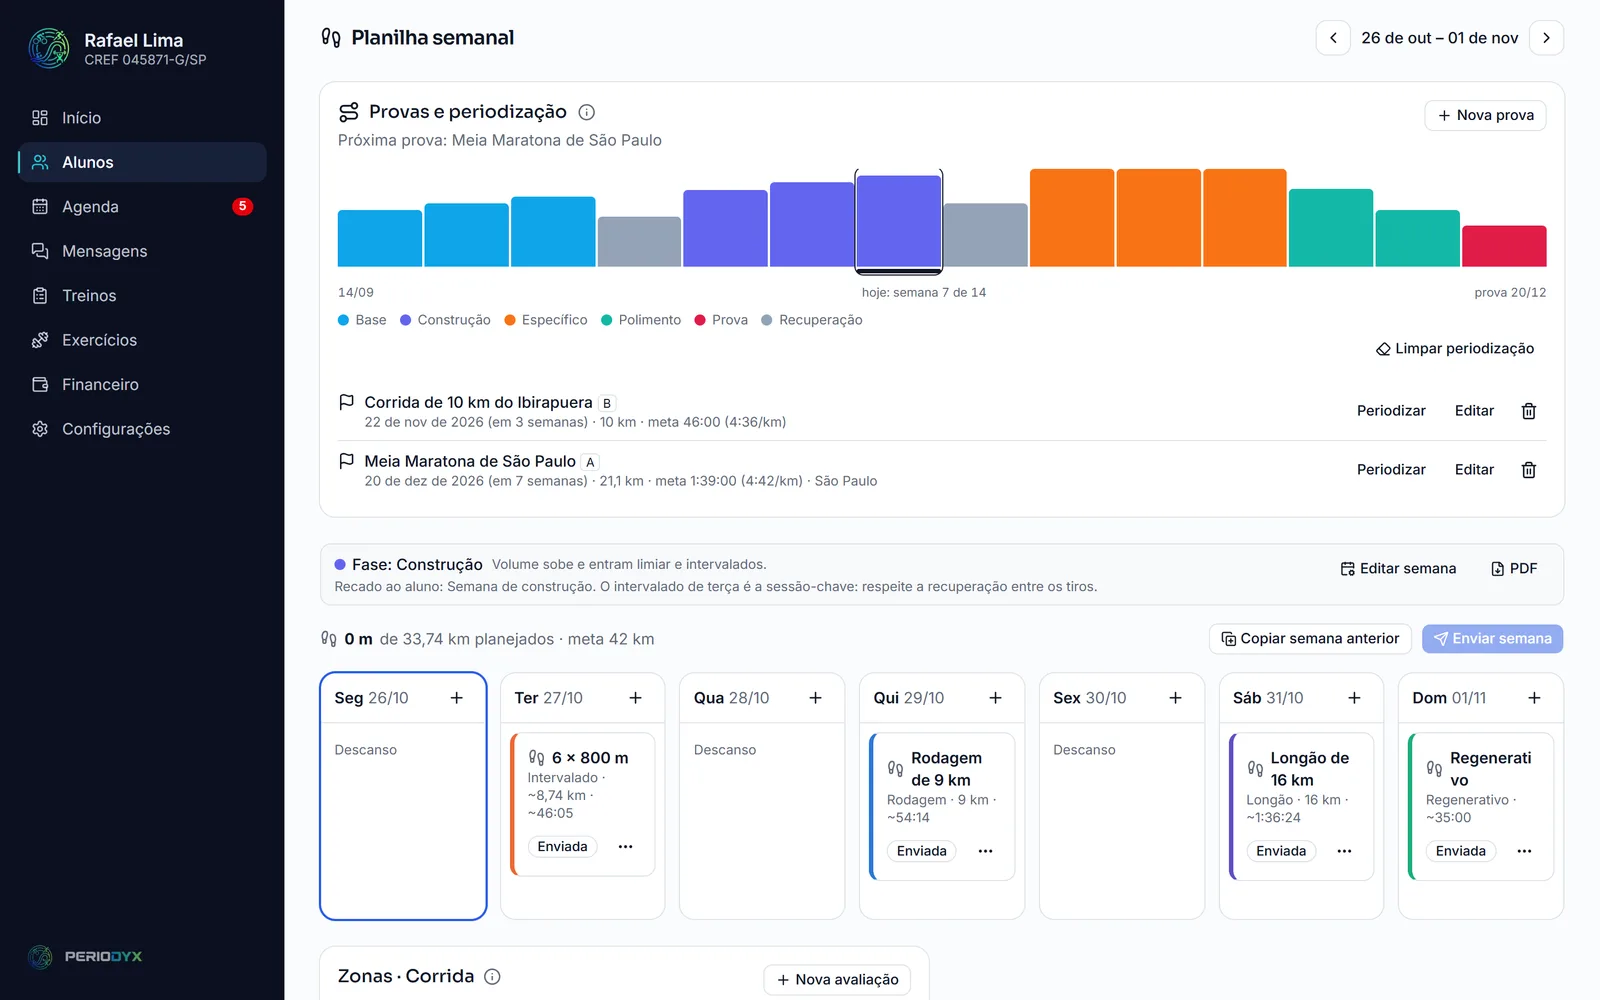1600x1000 pixels.
Task: Click Copiar semana anterior
Action: tap(1310, 639)
